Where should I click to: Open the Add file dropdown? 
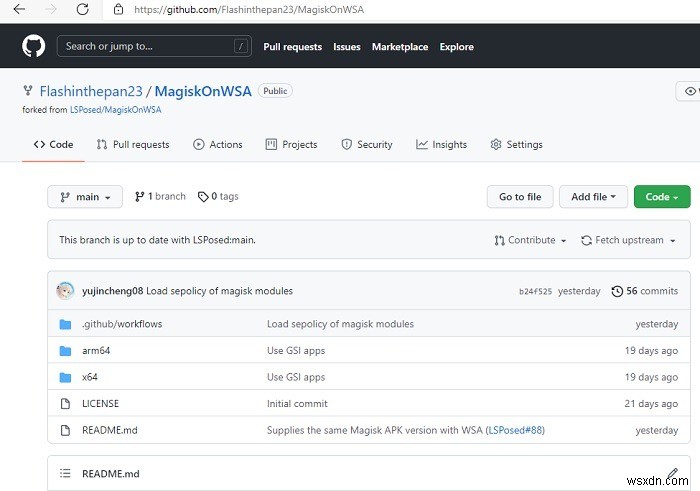tap(593, 197)
